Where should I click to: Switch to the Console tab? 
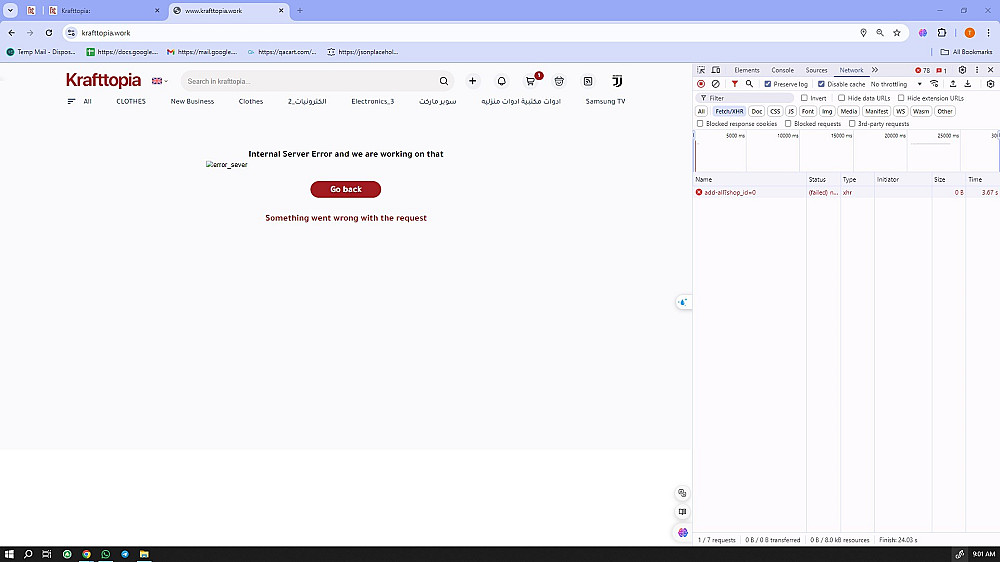click(x=783, y=70)
